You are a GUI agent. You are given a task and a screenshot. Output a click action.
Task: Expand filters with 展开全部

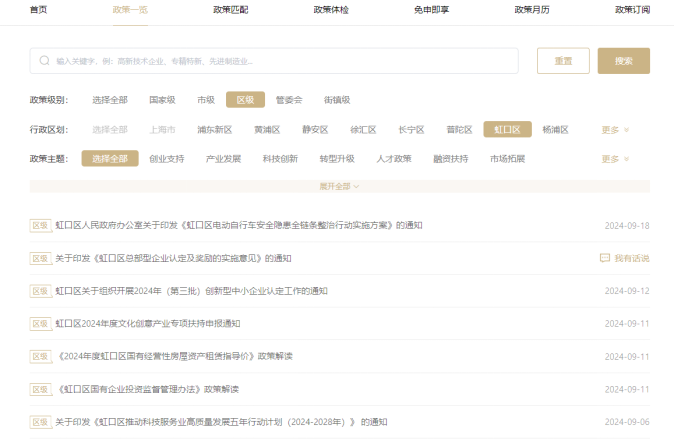339,186
